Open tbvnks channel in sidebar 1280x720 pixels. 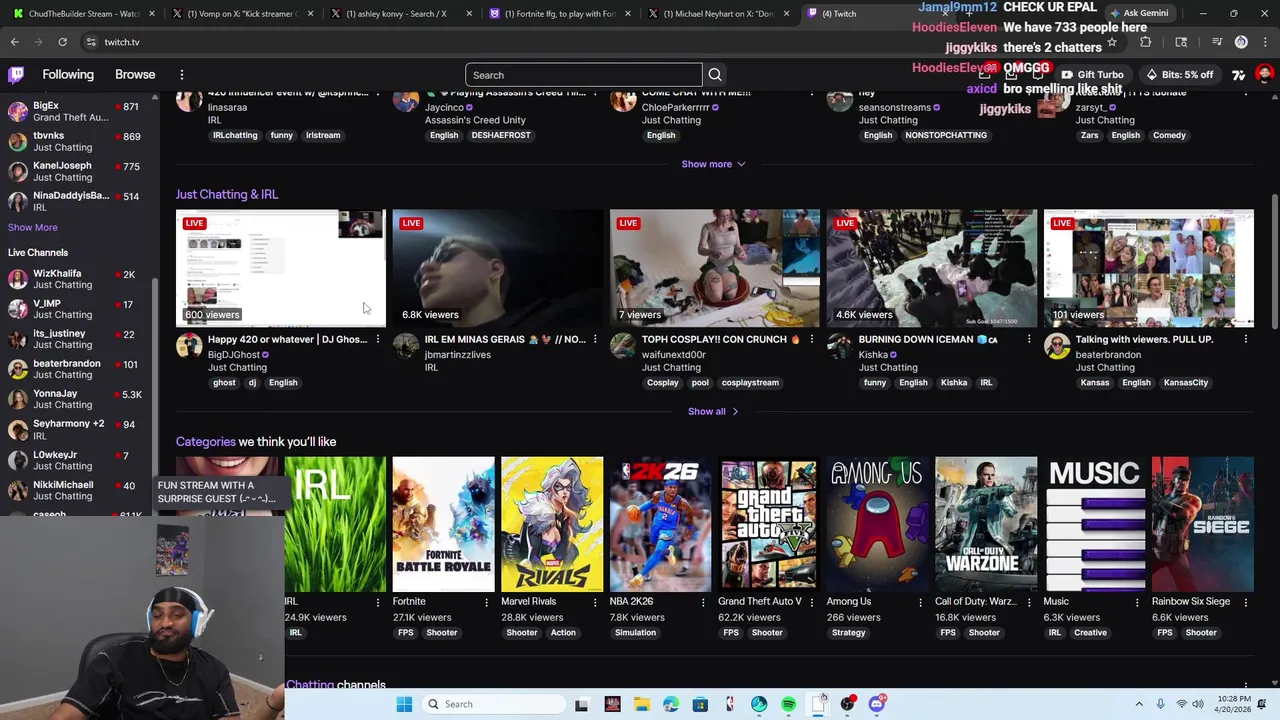click(x=76, y=141)
